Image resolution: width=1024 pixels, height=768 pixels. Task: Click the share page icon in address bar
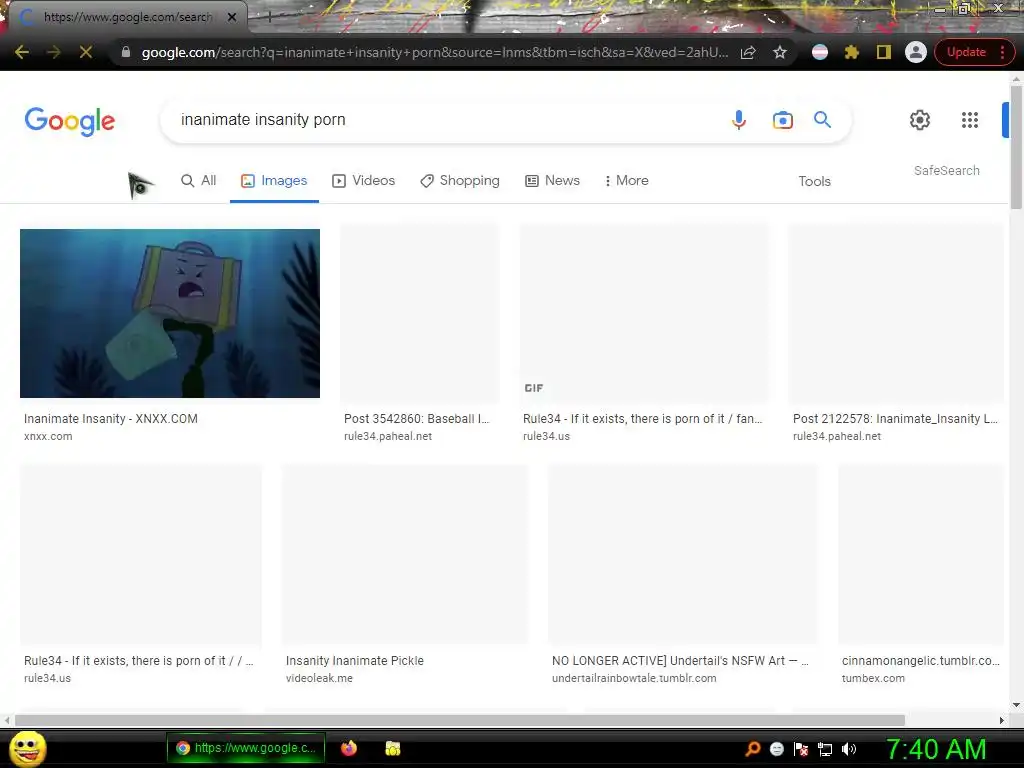[748, 52]
